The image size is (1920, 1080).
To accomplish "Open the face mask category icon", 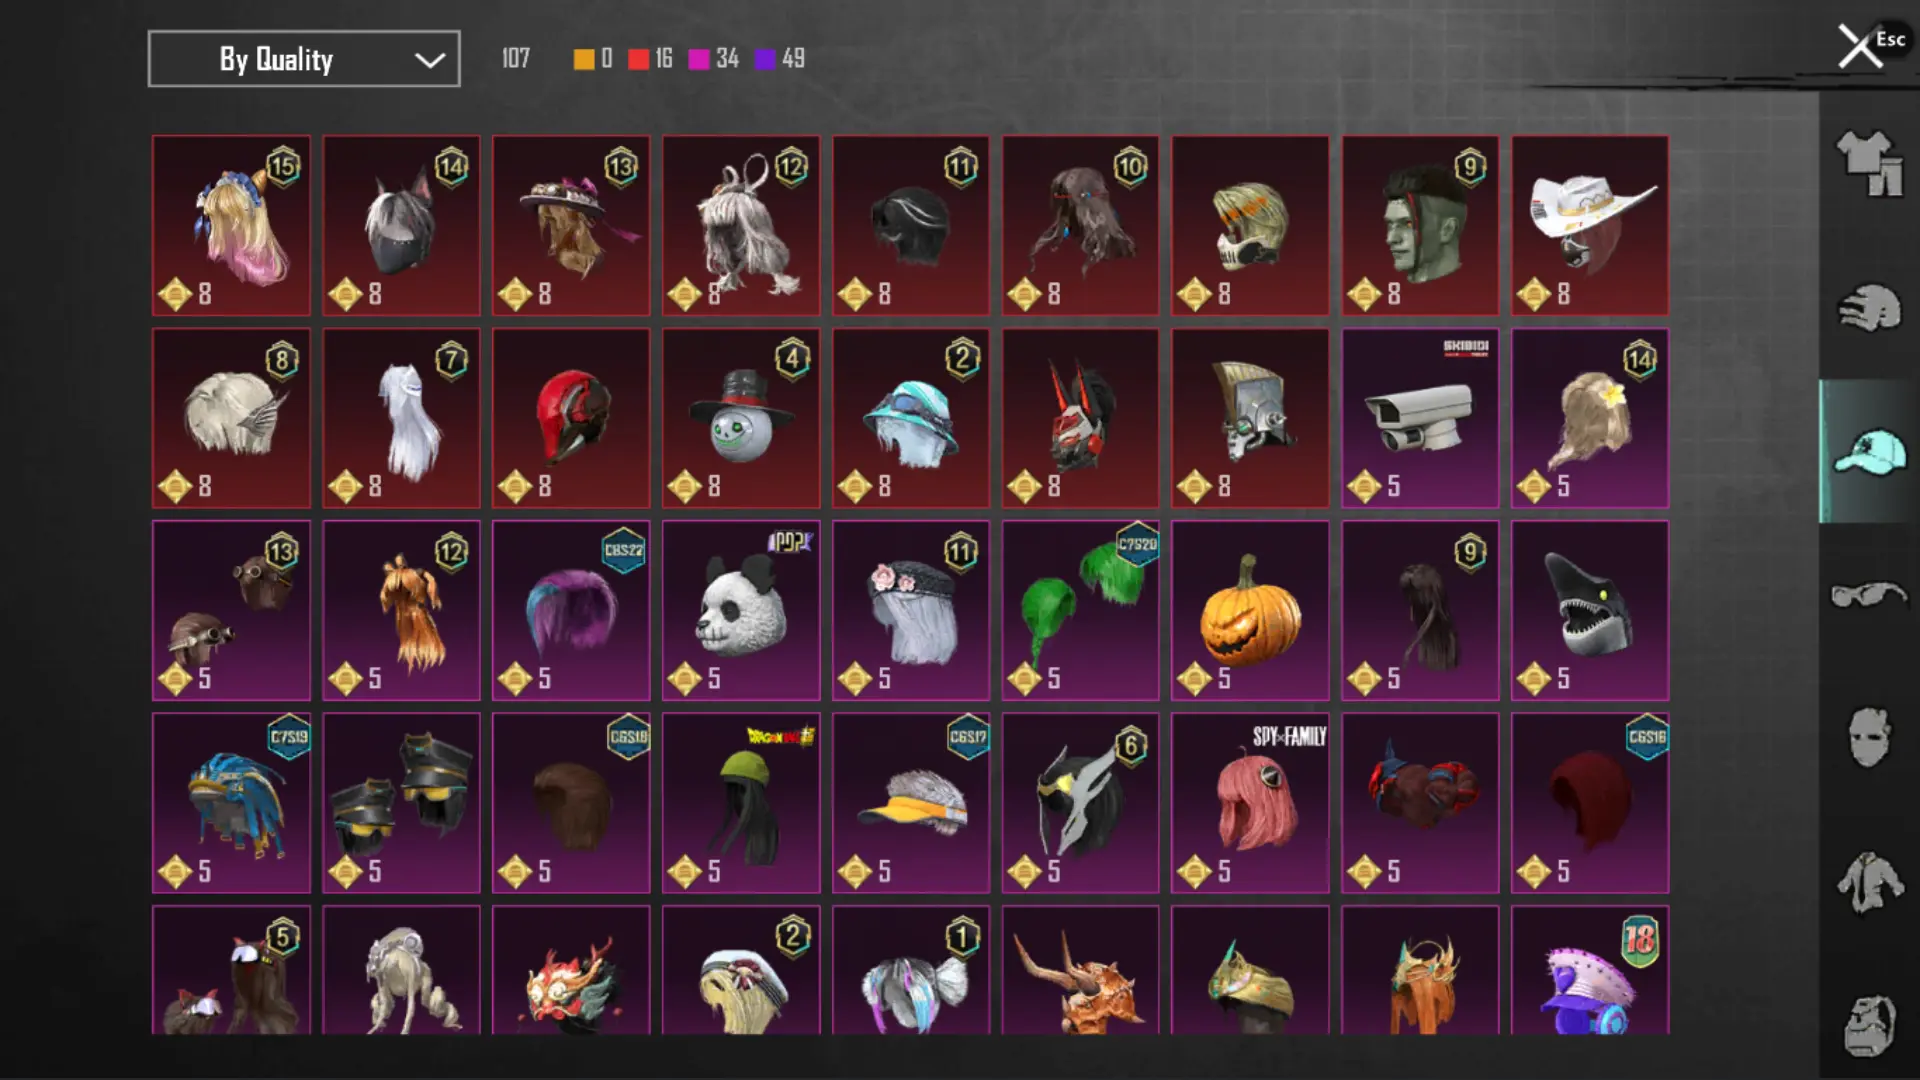I will [1869, 738].
